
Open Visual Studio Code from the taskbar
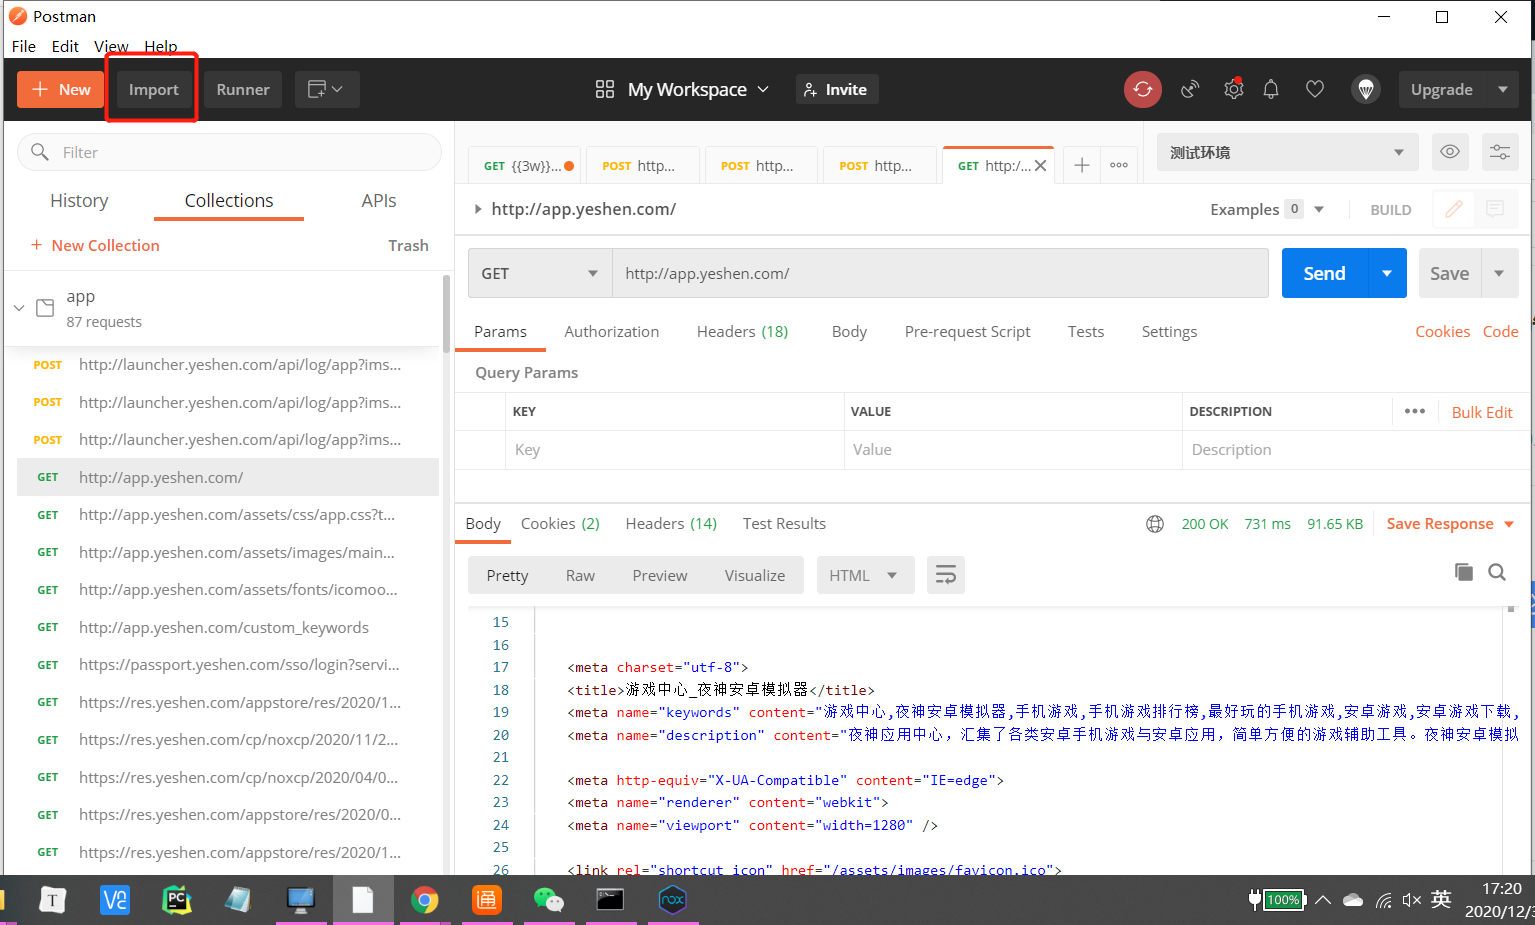click(x=115, y=900)
